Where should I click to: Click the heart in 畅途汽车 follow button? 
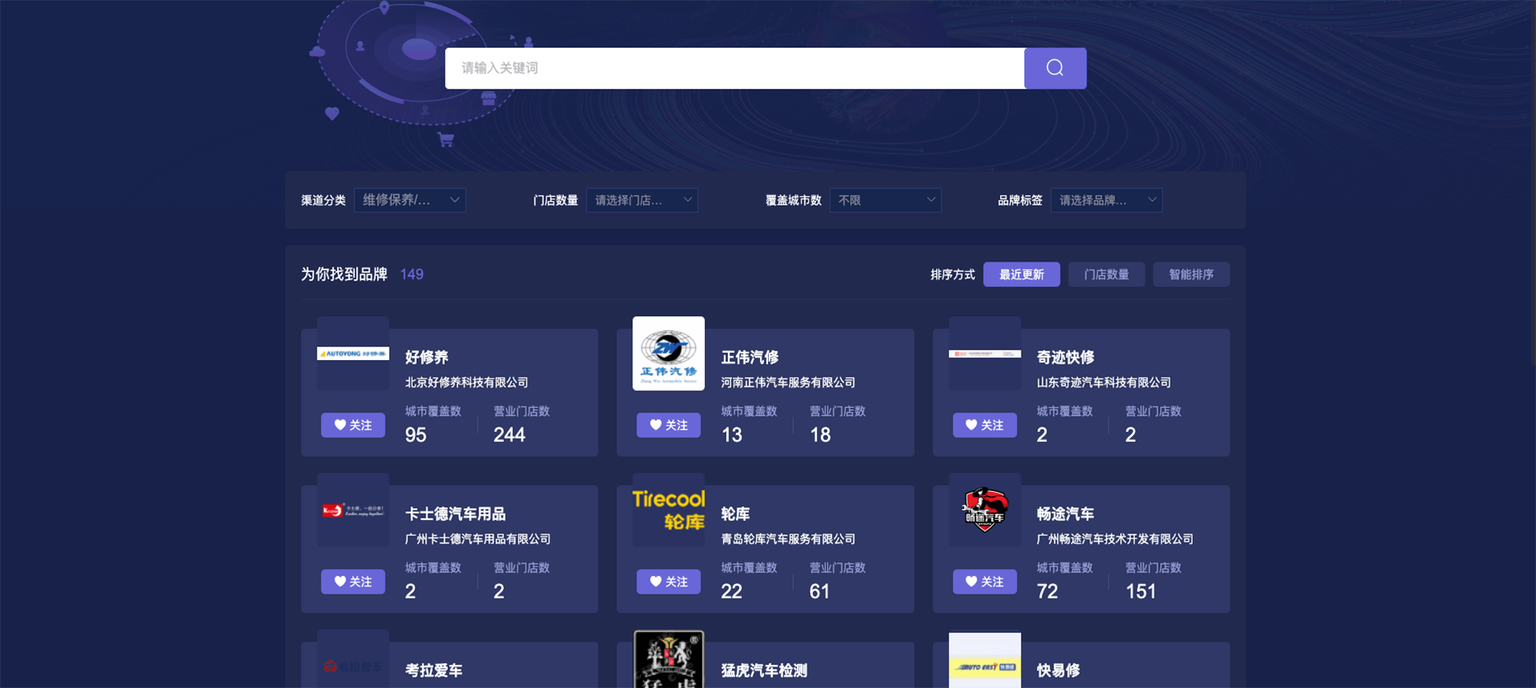point(972,581)
